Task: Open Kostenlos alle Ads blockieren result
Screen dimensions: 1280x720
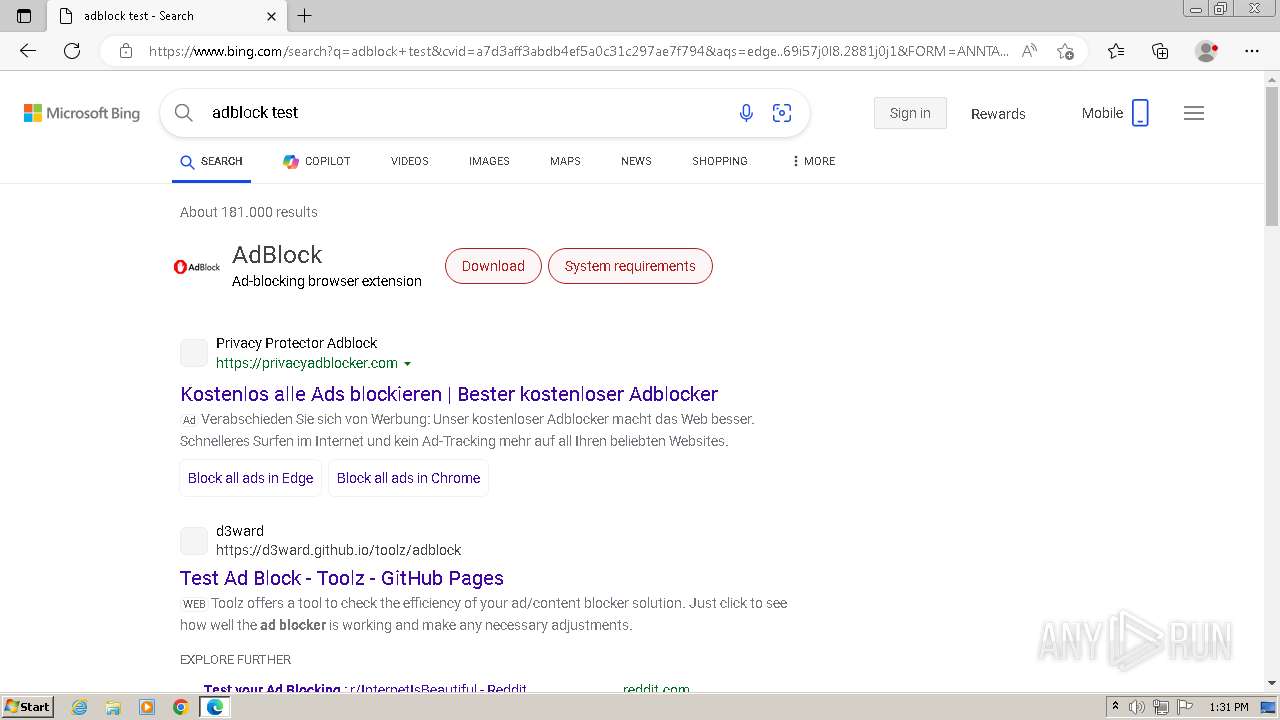Action: (449, 394)
